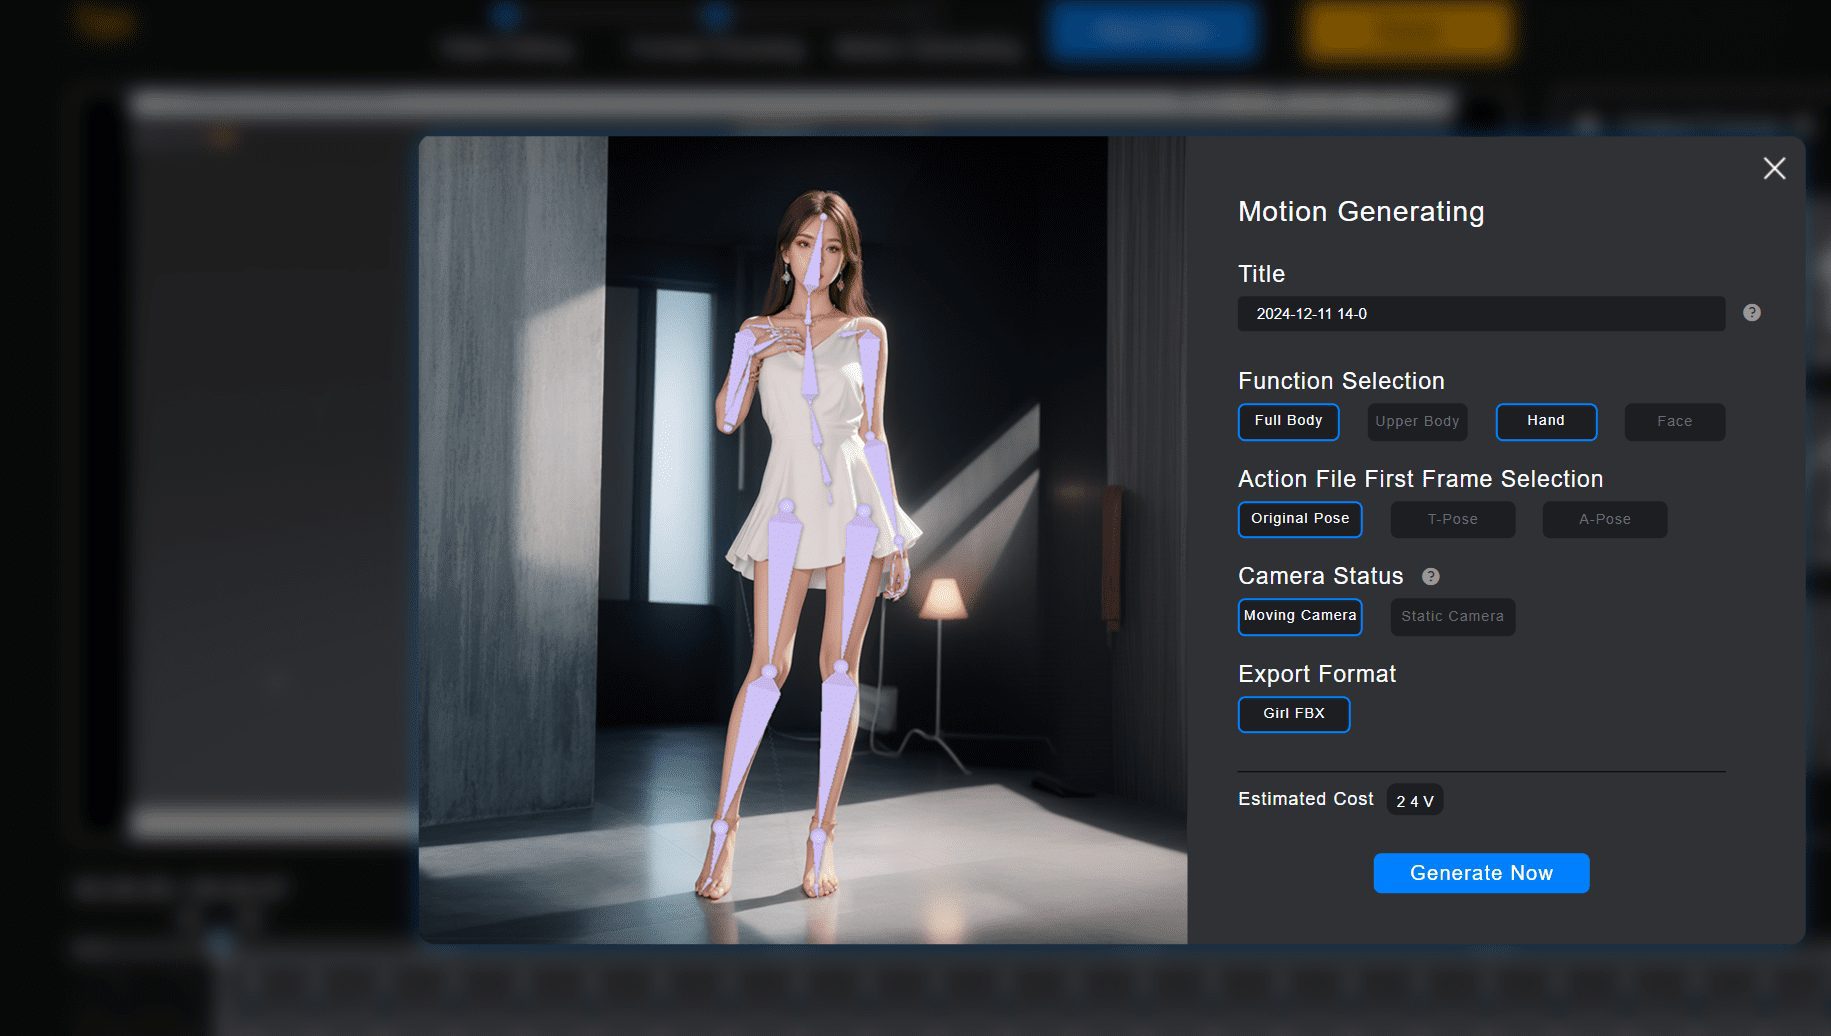This screenshot has height=1036, width=1831.
Task: Click the Title text input field
Action: pos(1480,314)
